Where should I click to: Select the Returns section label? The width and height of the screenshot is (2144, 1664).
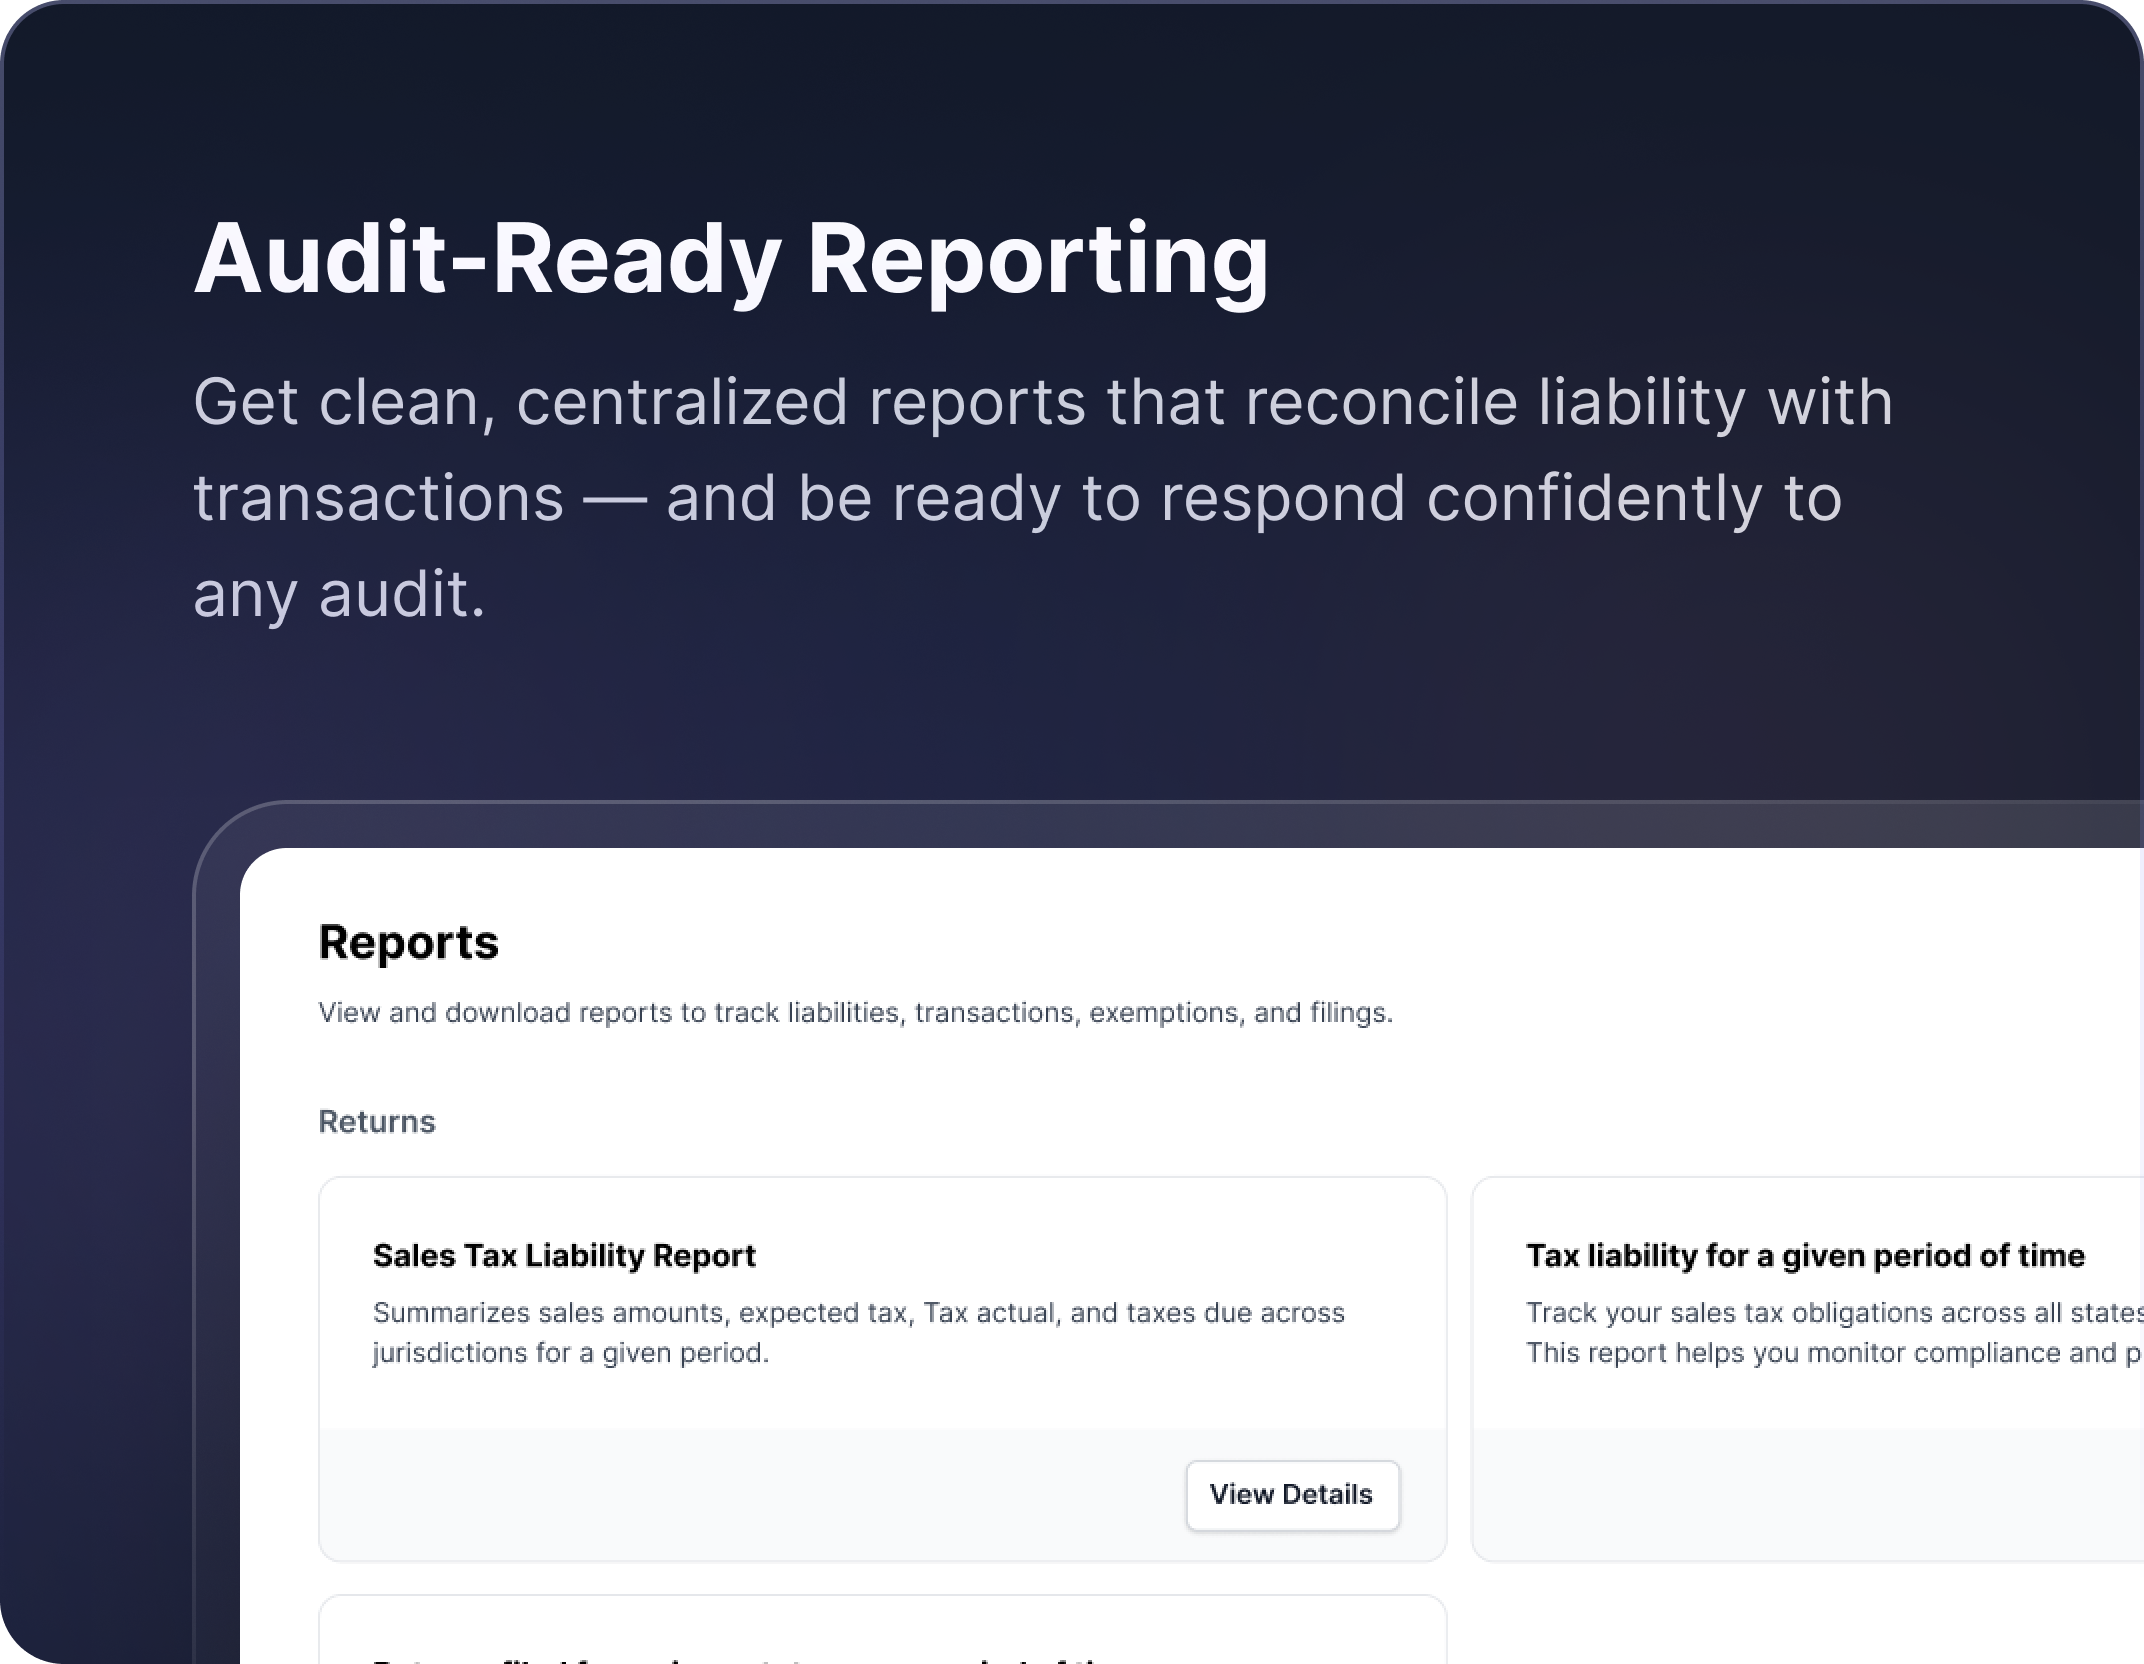[x=377, y=1122]
